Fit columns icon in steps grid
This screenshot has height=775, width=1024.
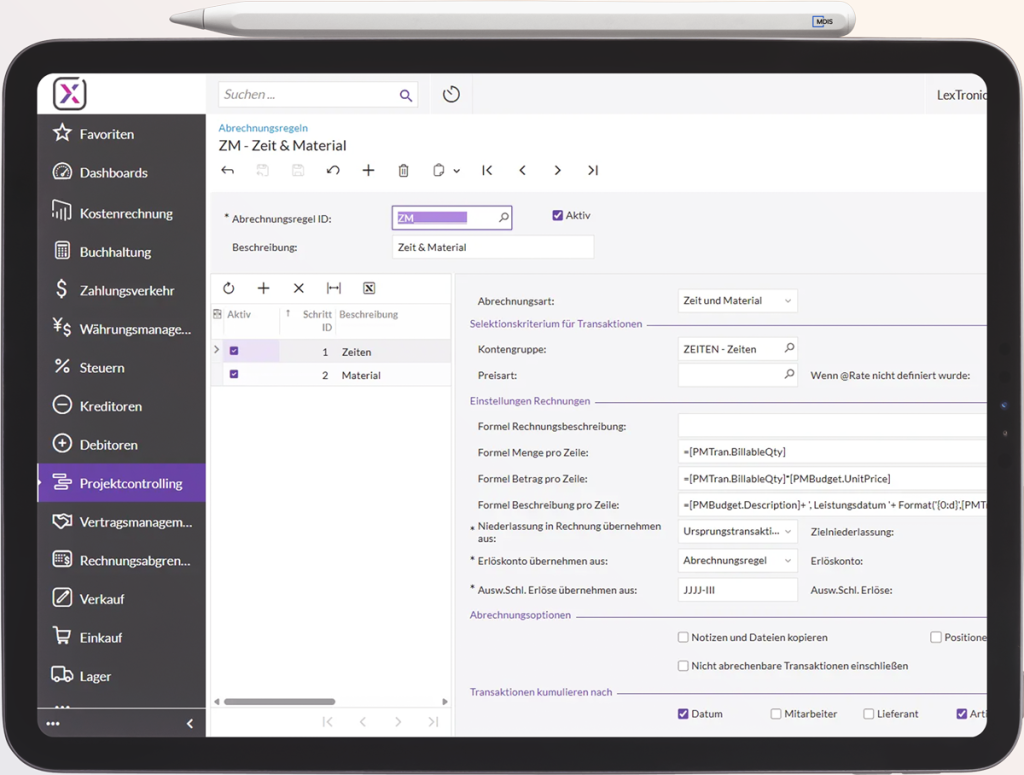pyautogui.click(x=334, y=288)
